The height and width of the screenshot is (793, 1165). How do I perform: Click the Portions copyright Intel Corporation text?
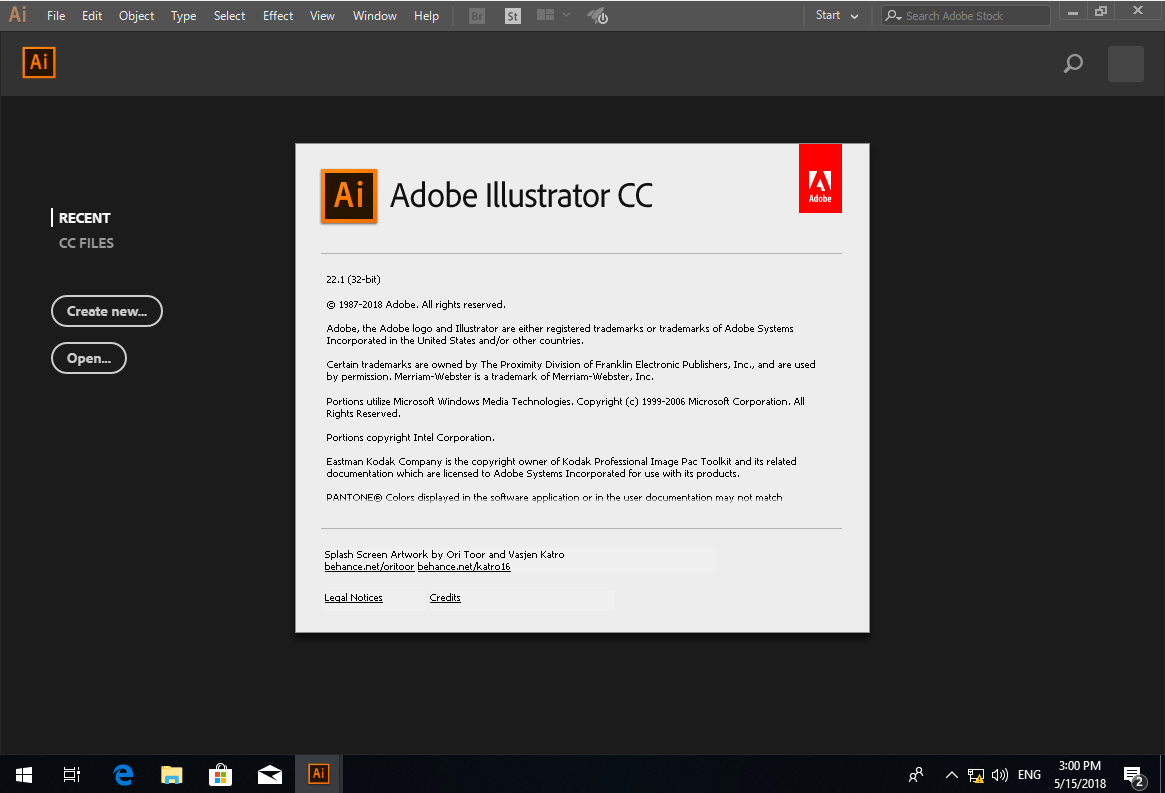410,438
